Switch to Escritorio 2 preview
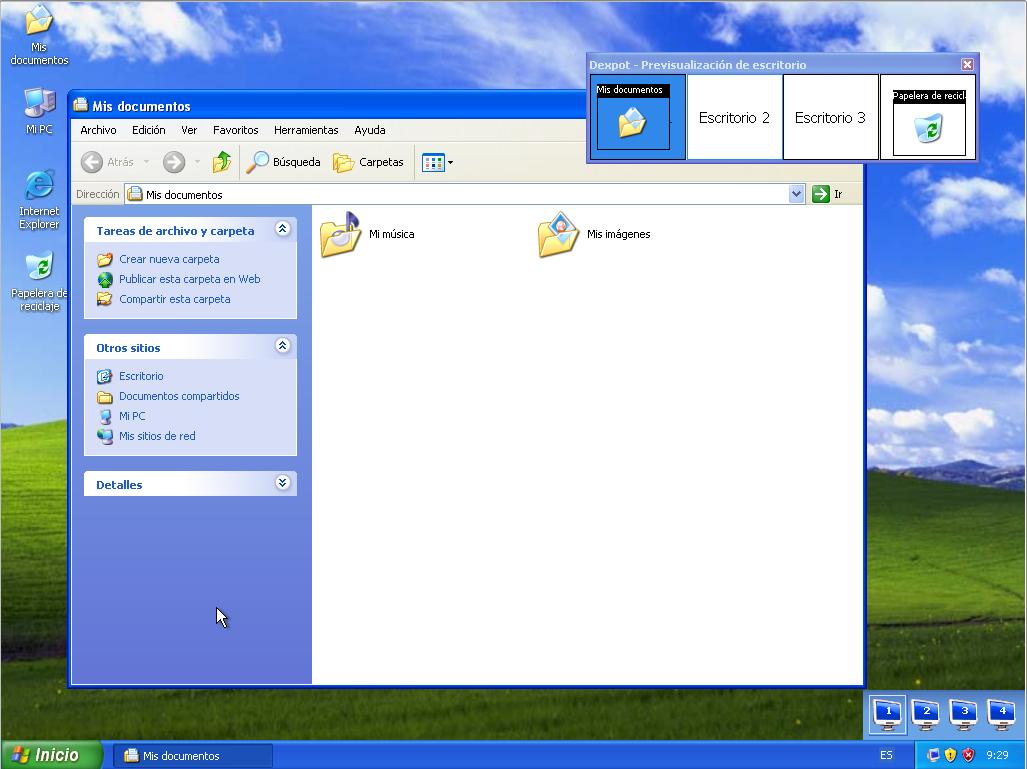 pyautogui.click(x=734, y=117)
